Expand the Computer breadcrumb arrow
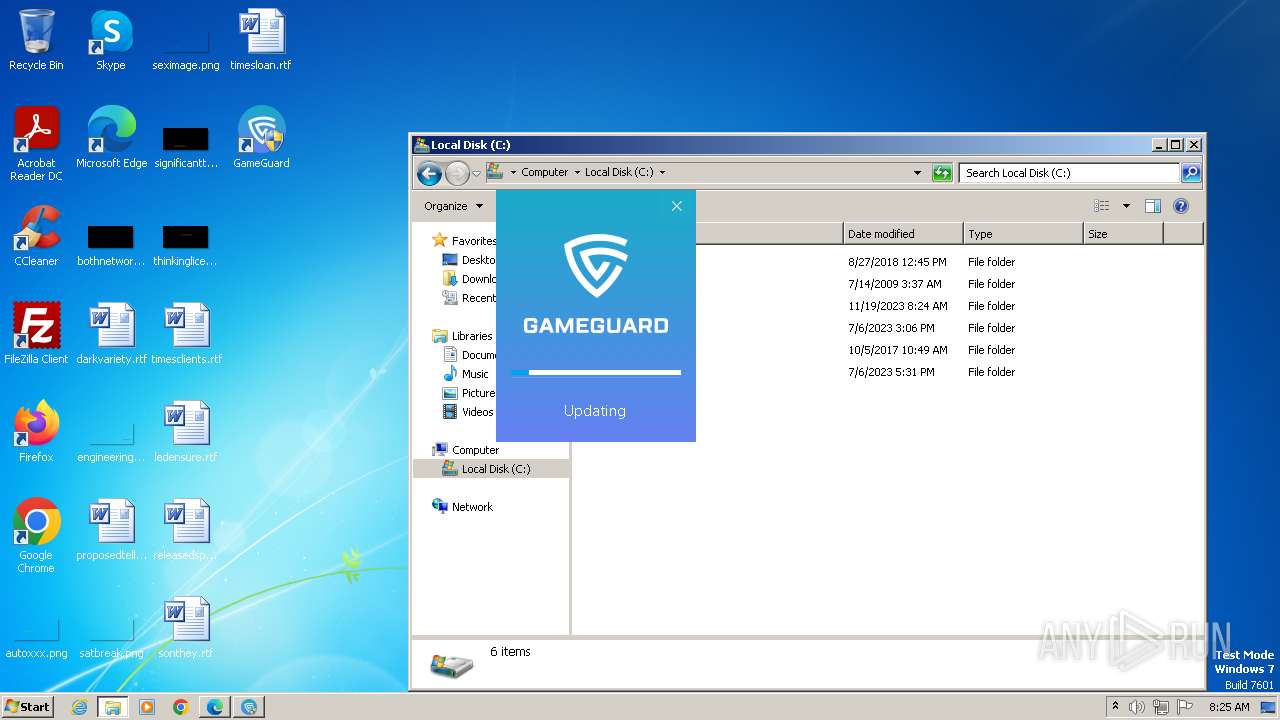This screenshot has height=720, width=1280. 577,173
